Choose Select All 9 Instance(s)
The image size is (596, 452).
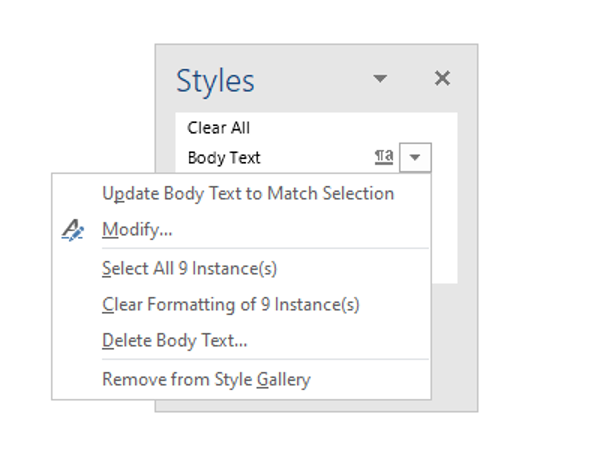click(x=189, y=268)
